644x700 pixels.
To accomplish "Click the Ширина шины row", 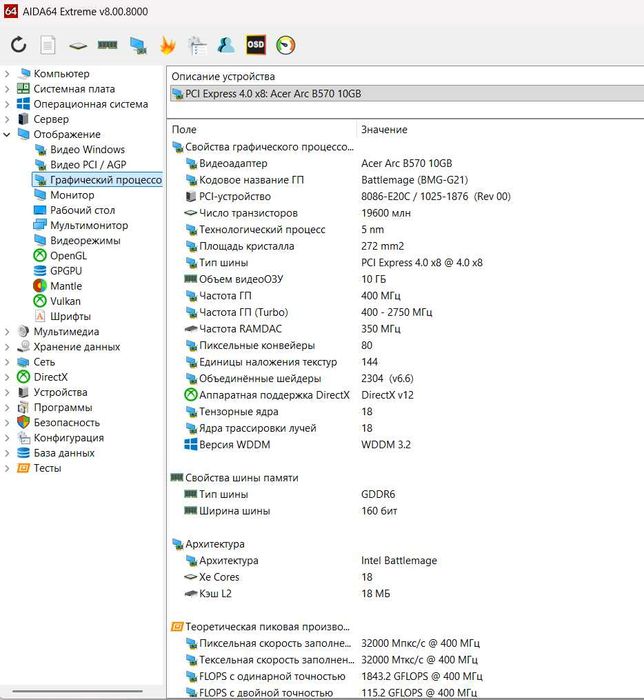I will pyautogui.click(x=406, y=511).
